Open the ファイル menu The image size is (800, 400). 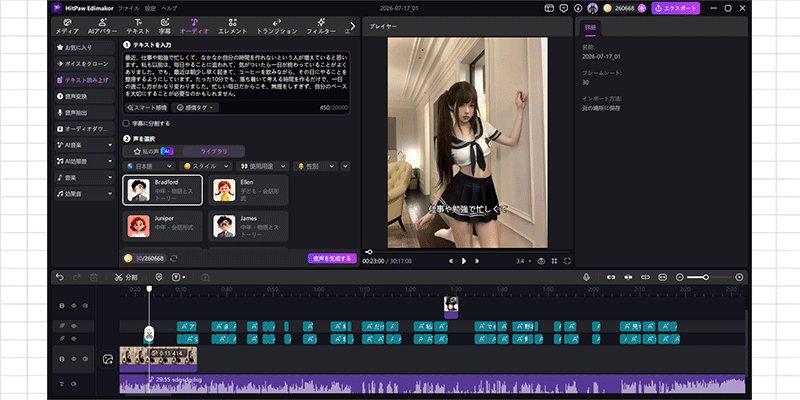pyautogui.click(x=128, y=8)
